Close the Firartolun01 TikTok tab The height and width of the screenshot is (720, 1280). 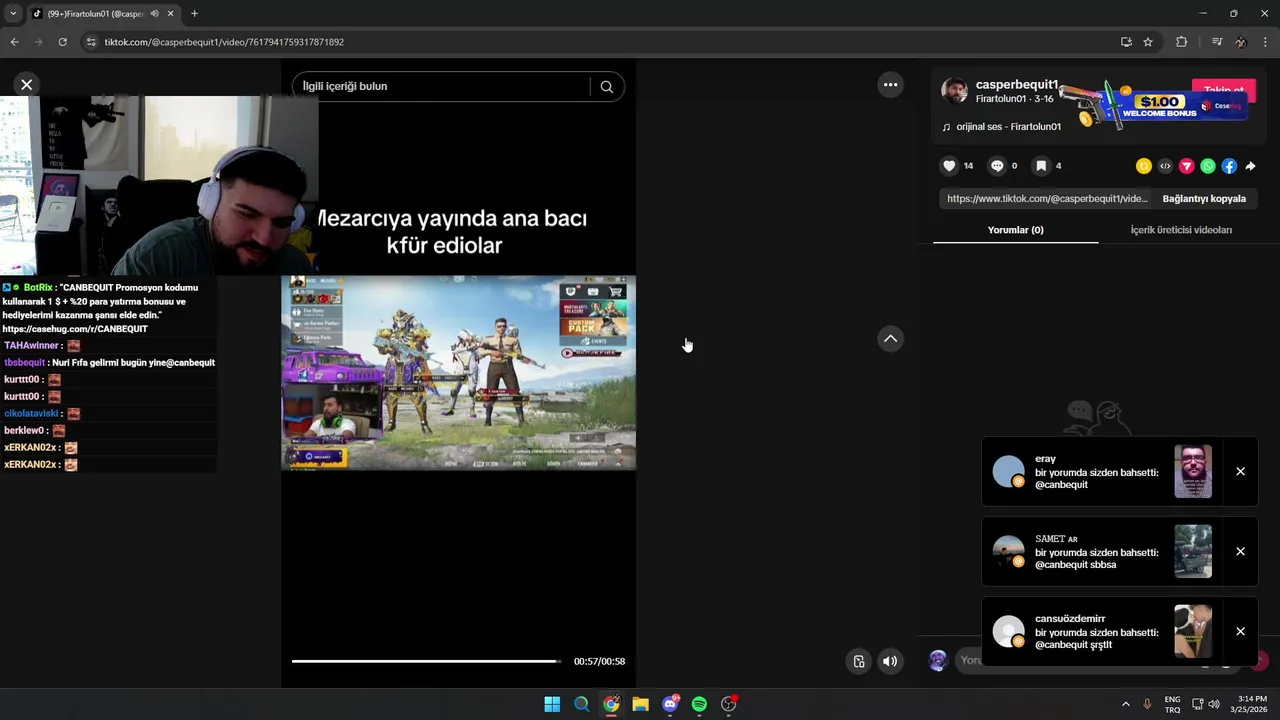171,14
